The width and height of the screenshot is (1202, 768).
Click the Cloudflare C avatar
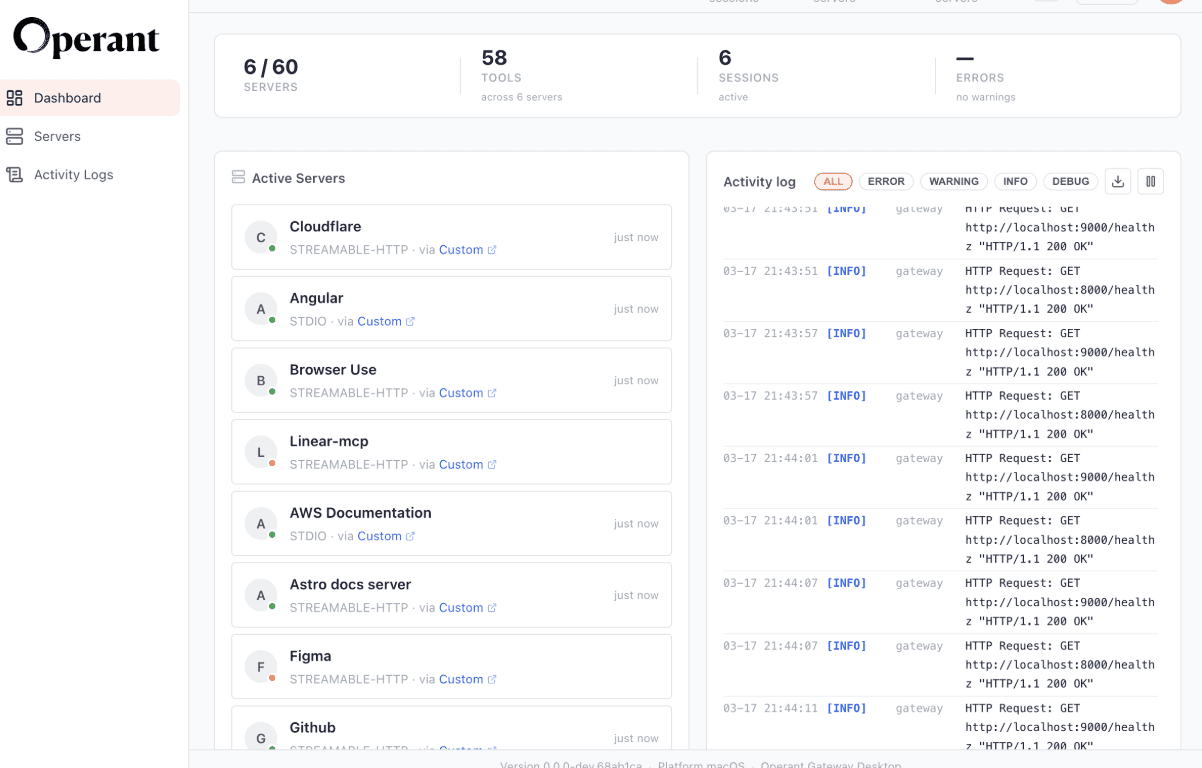tap(261, 237)
